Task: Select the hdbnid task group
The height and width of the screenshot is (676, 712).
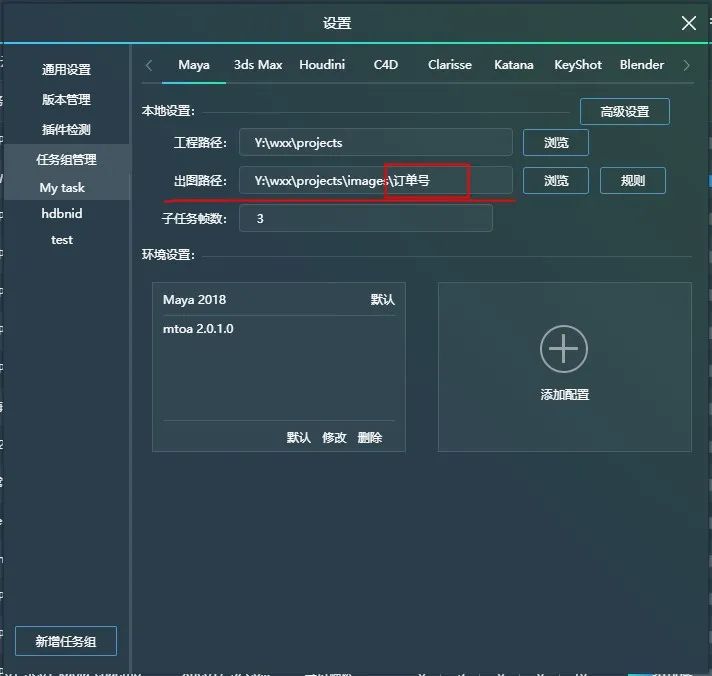Action: [x=62, y=214]
